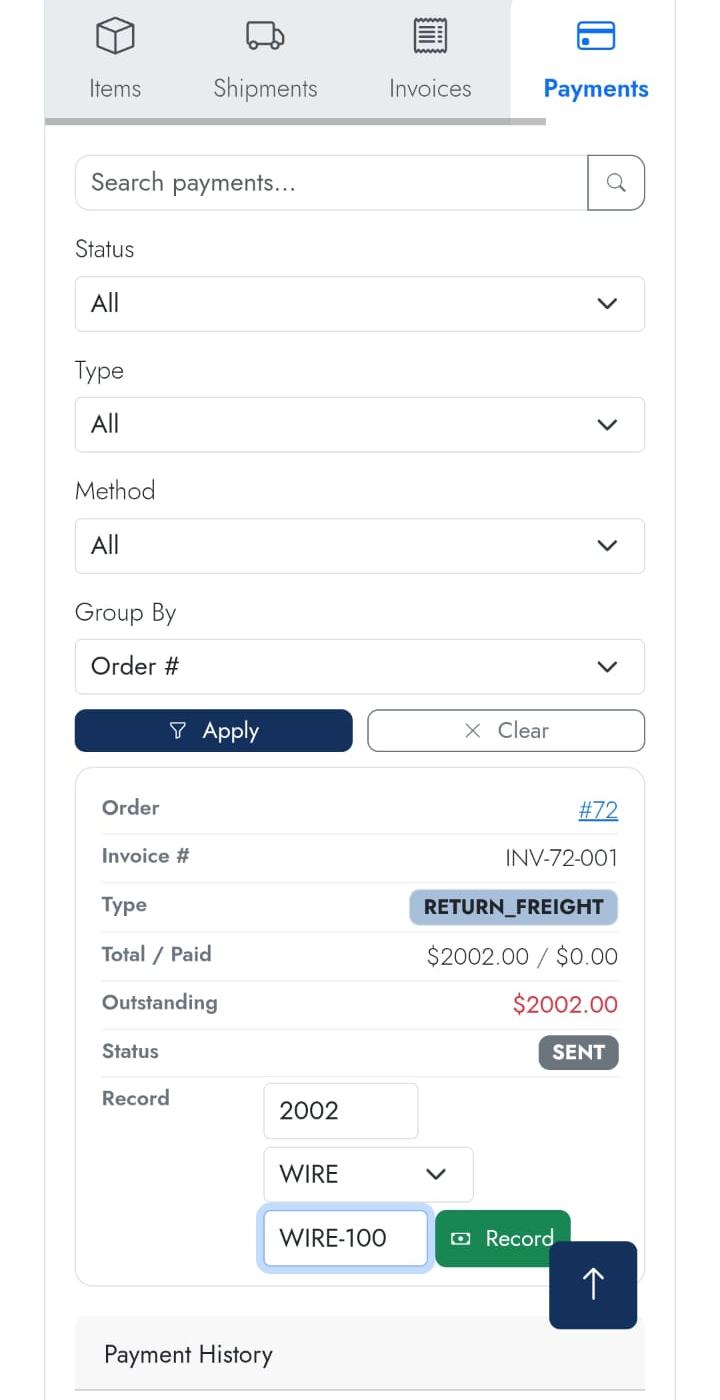The width and height of the screenshot is (720, 1400).
Task: Change the Group By Order # dropdown
Action: pos(360,666)
